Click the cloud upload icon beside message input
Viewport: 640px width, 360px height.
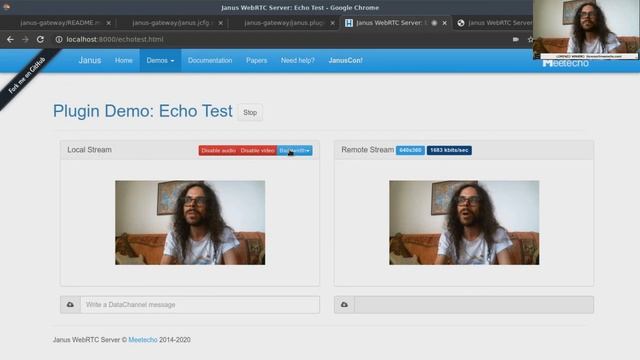[70, 305]
